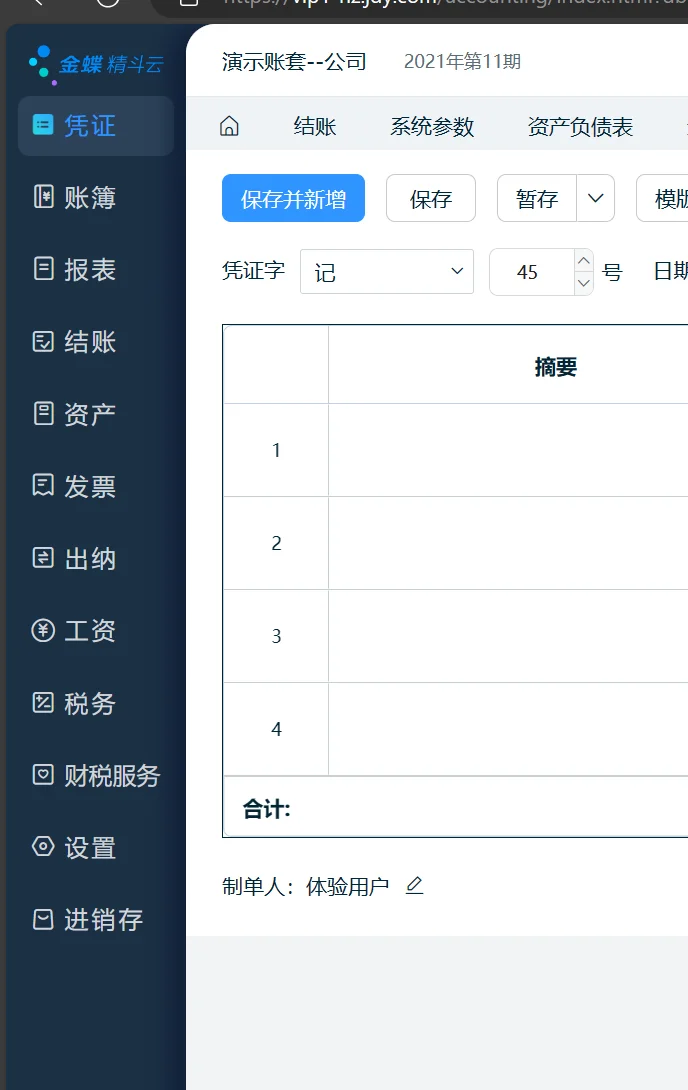Click the 报表 reports icon in sidebar

43,268
